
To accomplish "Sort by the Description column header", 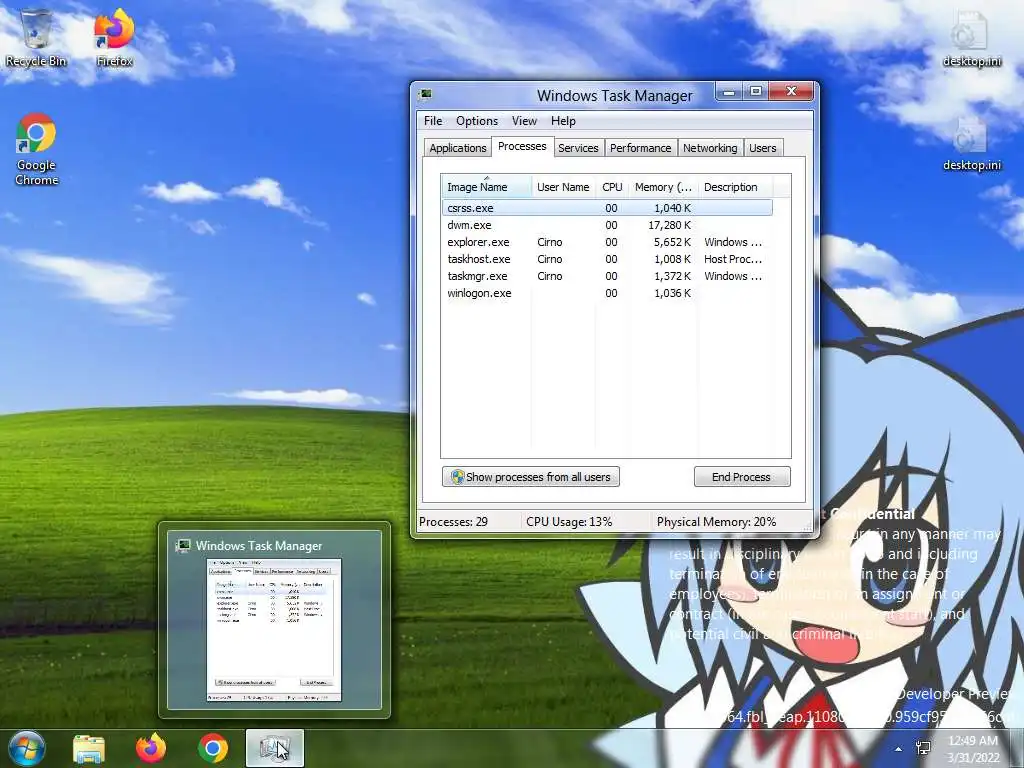I will tap(735, 187).
